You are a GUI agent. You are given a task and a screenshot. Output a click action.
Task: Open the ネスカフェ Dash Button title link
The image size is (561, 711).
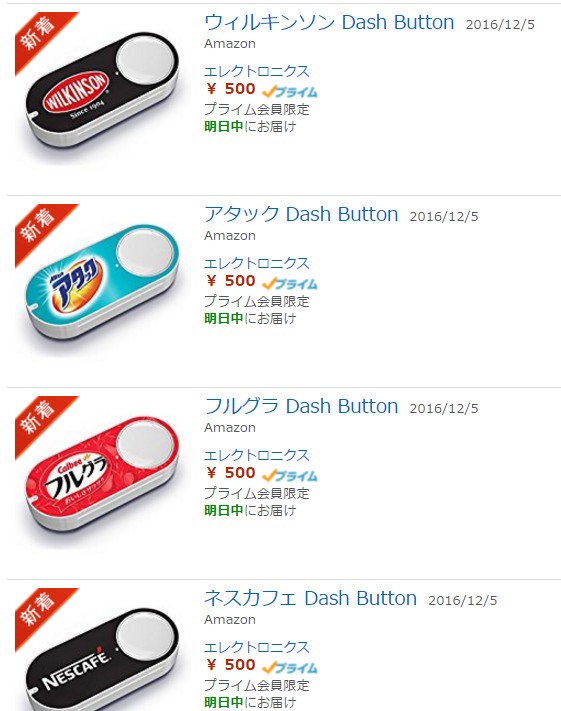(310, 598)
